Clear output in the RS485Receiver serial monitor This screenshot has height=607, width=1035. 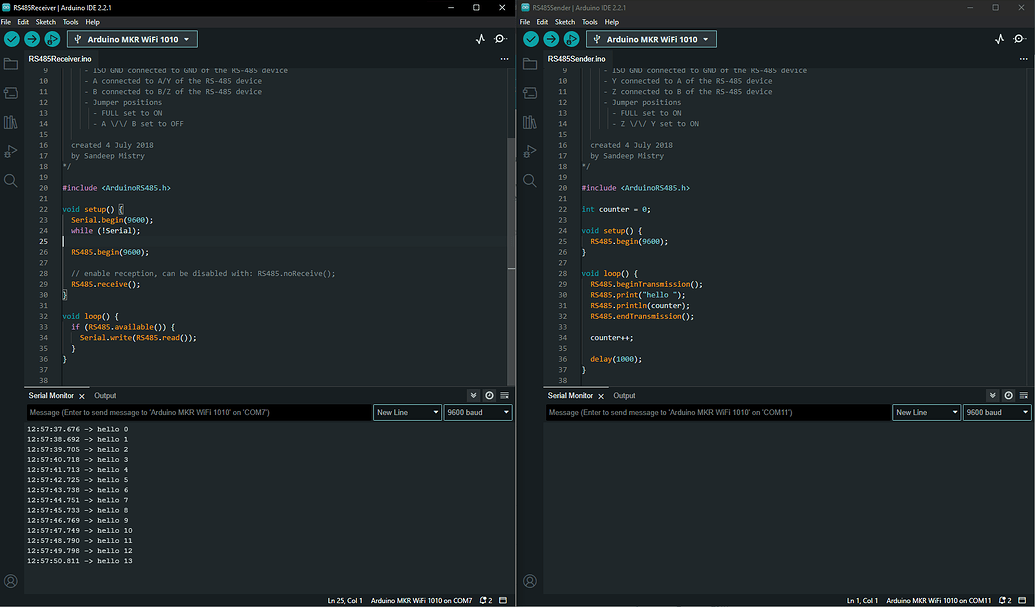tap(504, 396)
